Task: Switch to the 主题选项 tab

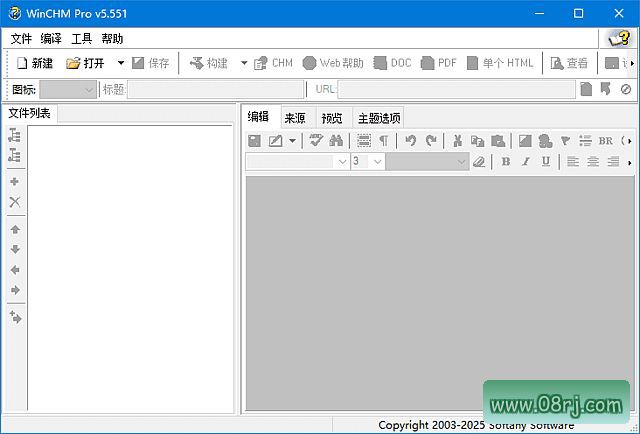Action: (x=379, y=118)
